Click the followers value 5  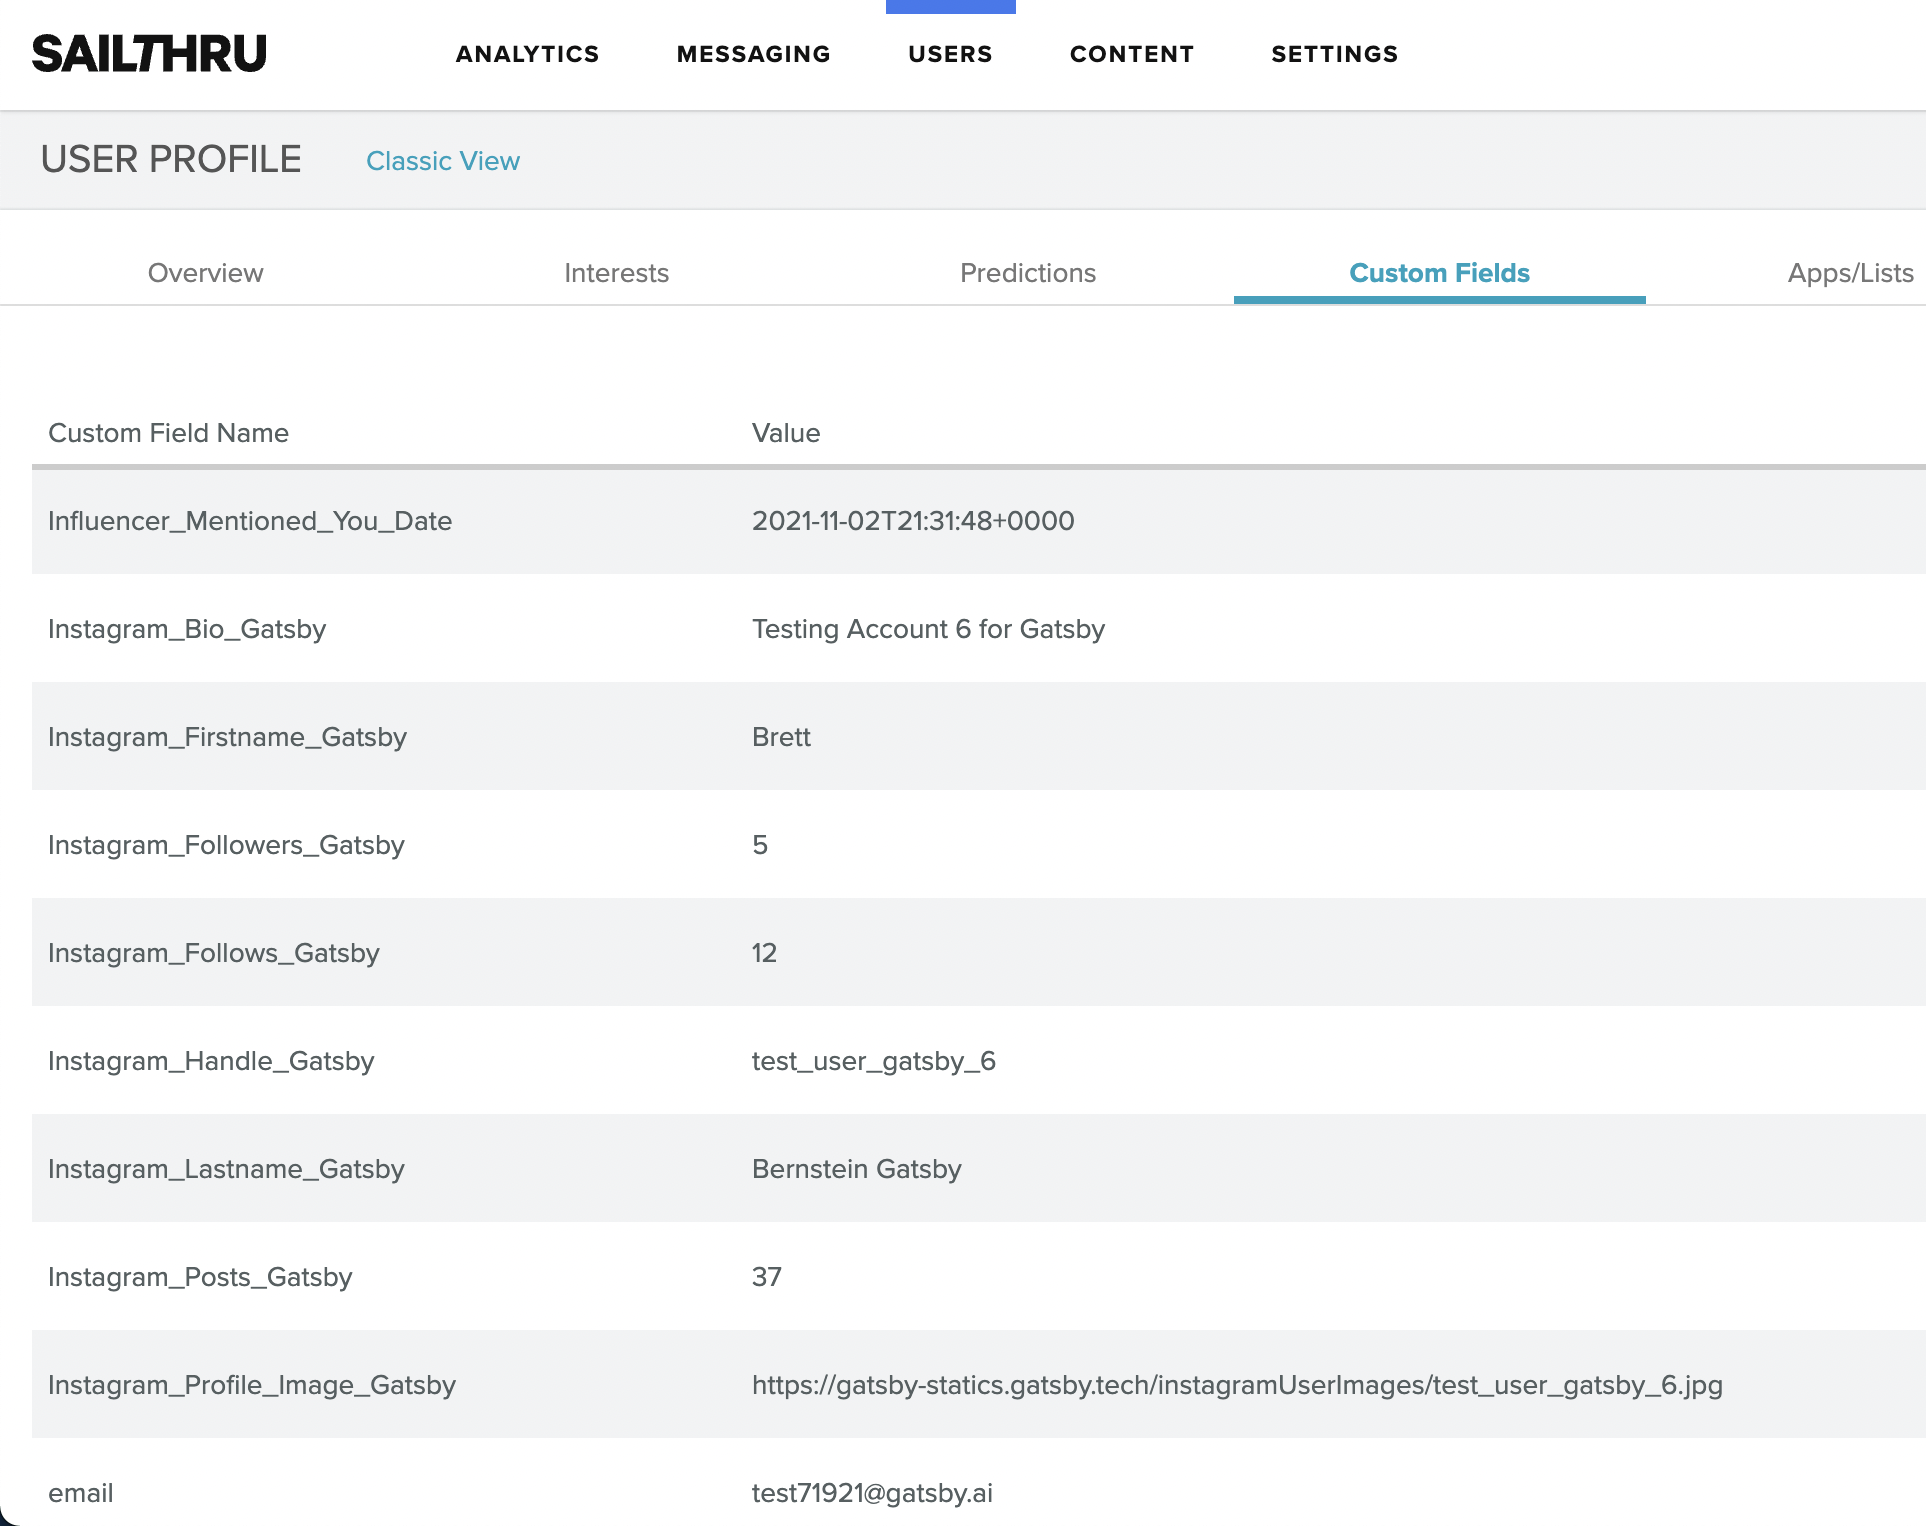(x=760, y=845)
